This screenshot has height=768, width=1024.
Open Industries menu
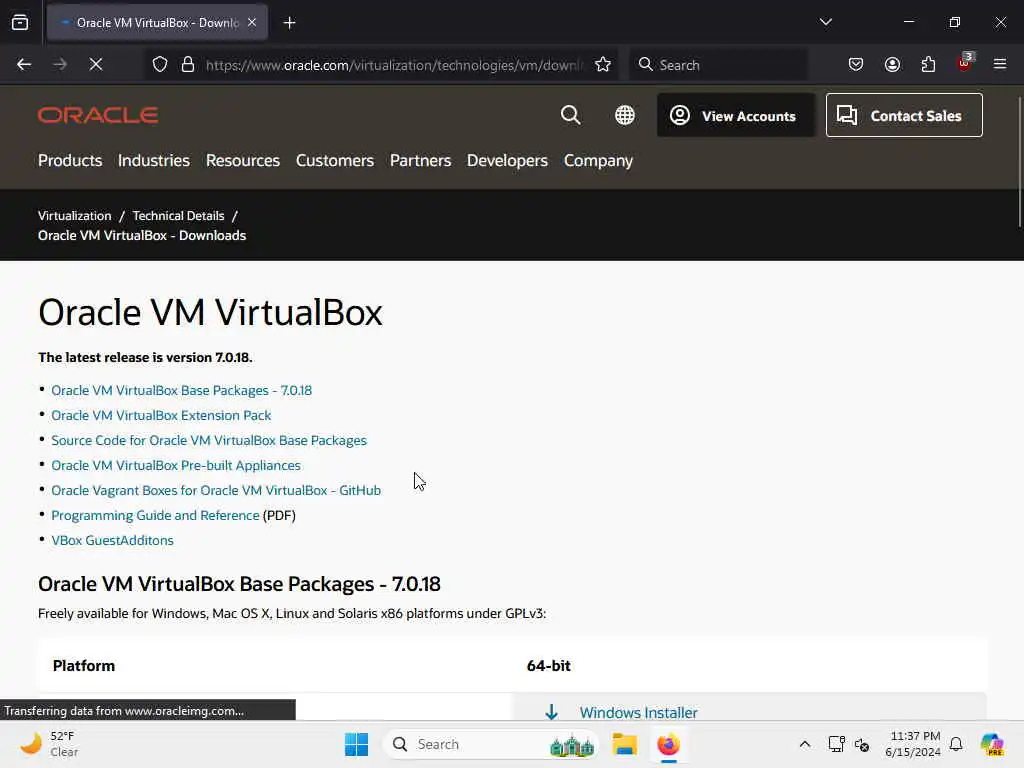pos(153,161)
